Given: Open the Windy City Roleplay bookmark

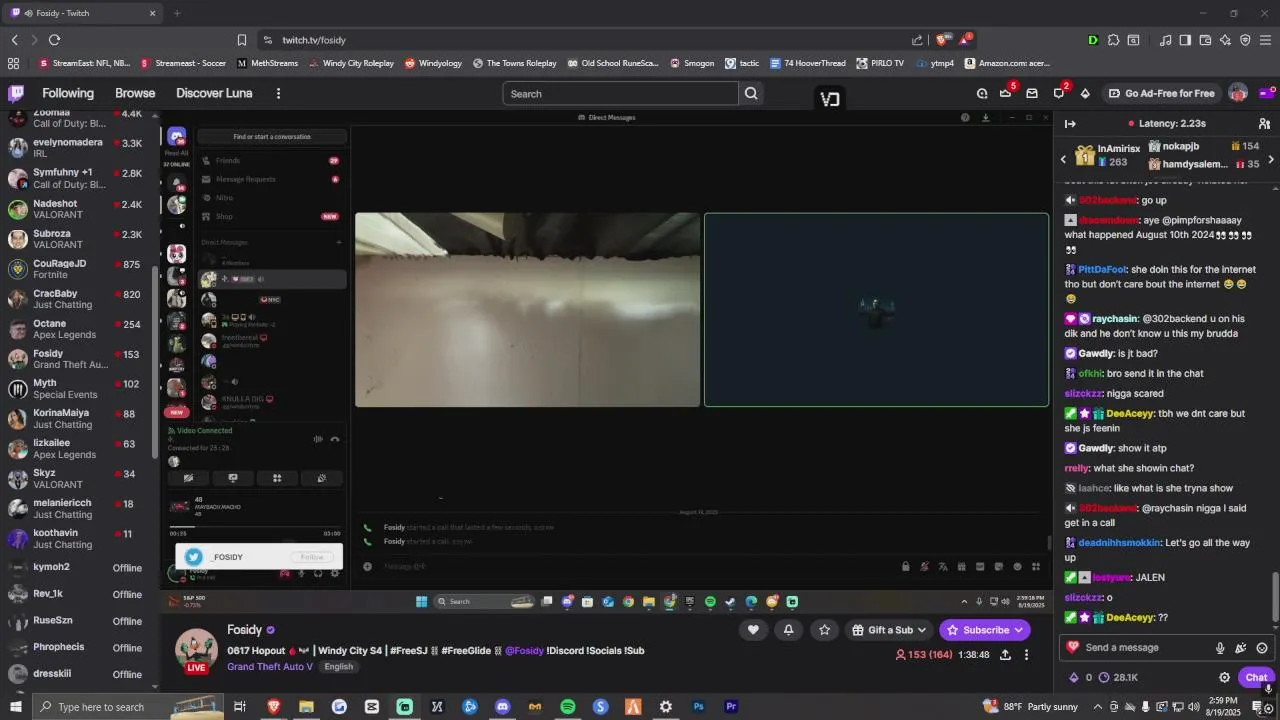Looking at the screenshot, I should coord(351,63).
